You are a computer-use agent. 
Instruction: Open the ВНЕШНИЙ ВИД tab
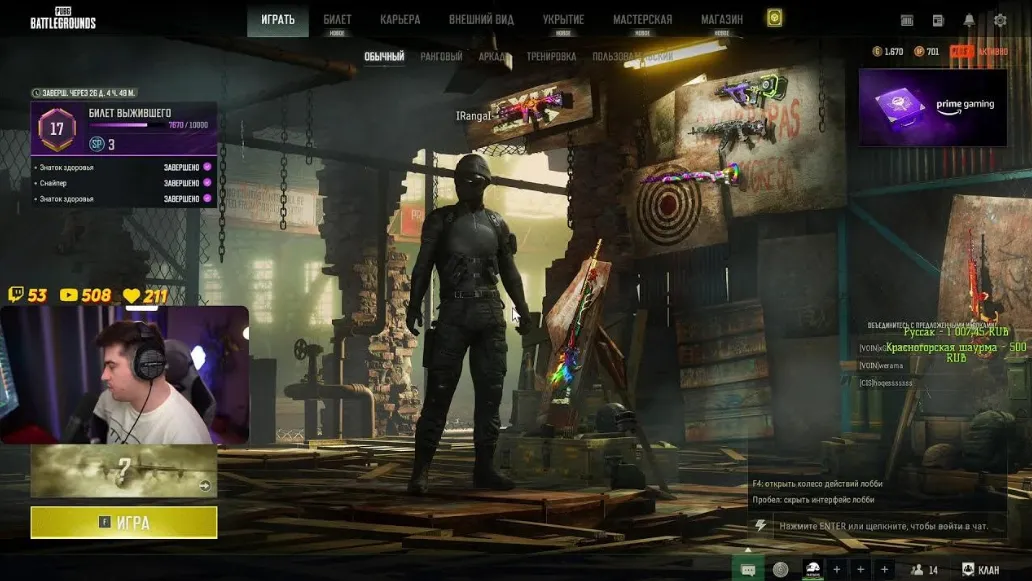[481, 20]
